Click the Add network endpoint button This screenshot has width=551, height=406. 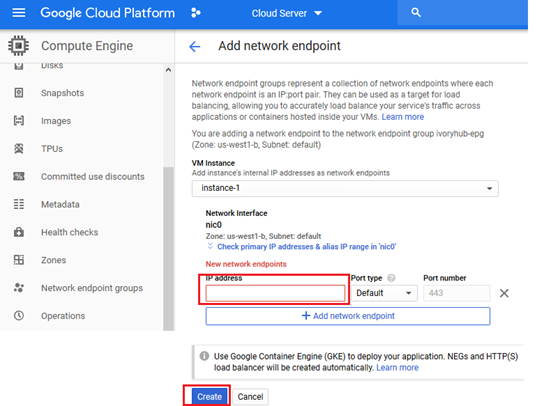tap(348, 316)
